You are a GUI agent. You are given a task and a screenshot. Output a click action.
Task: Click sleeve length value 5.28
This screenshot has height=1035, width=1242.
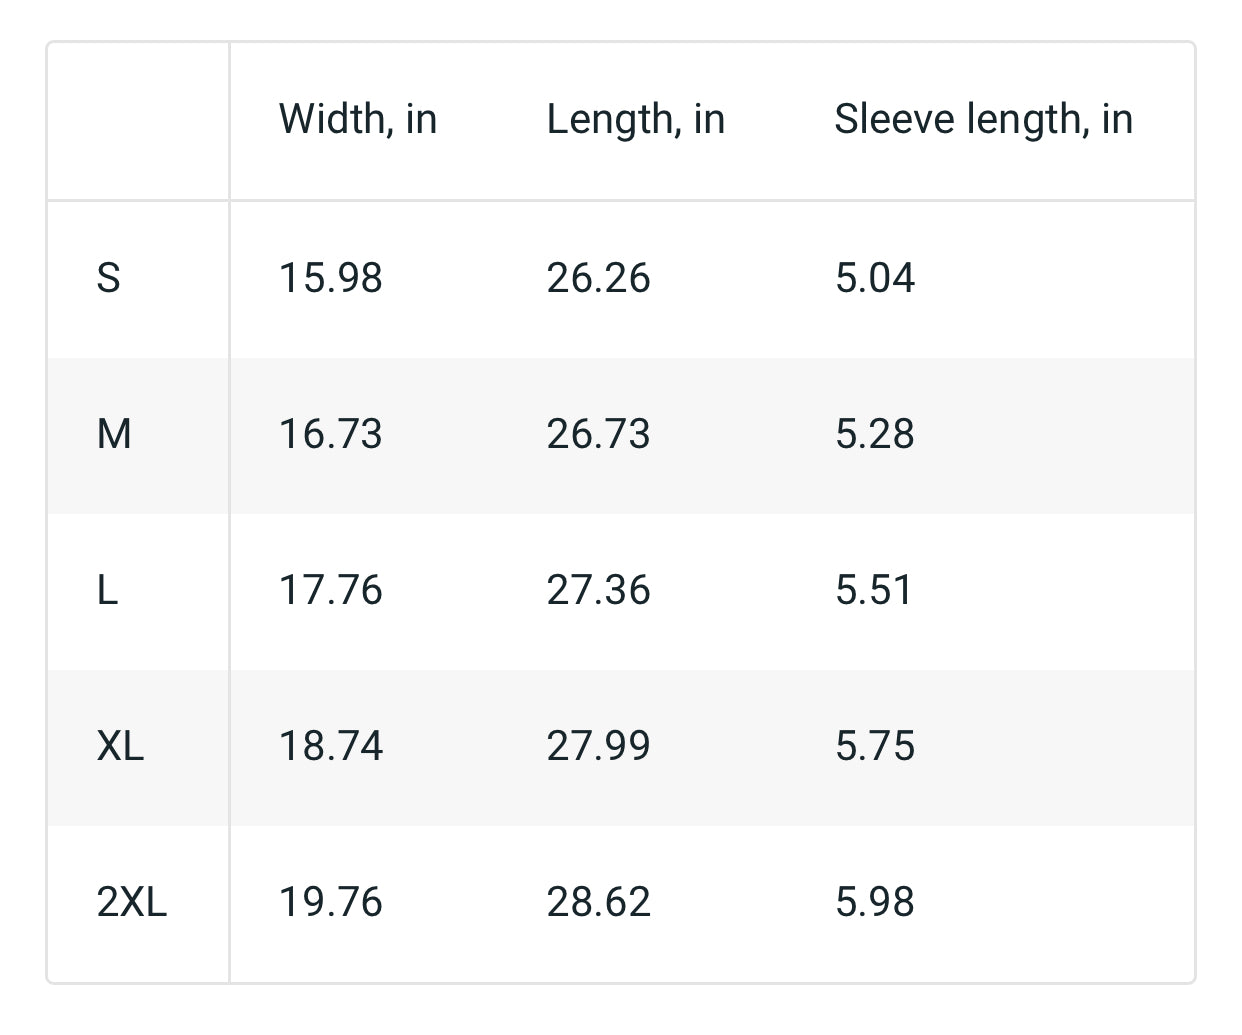point(874,434)
